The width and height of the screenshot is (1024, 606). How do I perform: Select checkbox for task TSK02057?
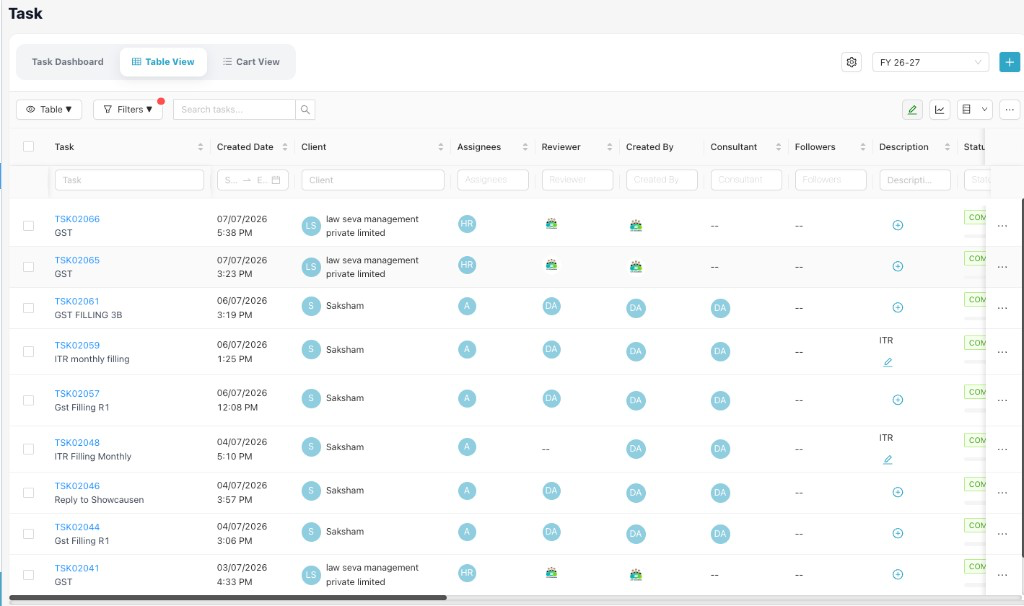28,400
